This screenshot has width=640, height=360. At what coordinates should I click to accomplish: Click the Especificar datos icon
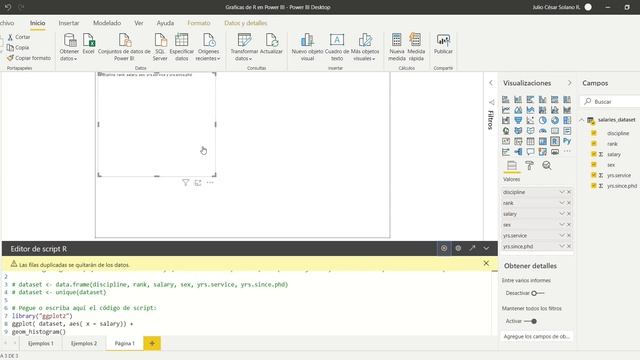(182, 41)
